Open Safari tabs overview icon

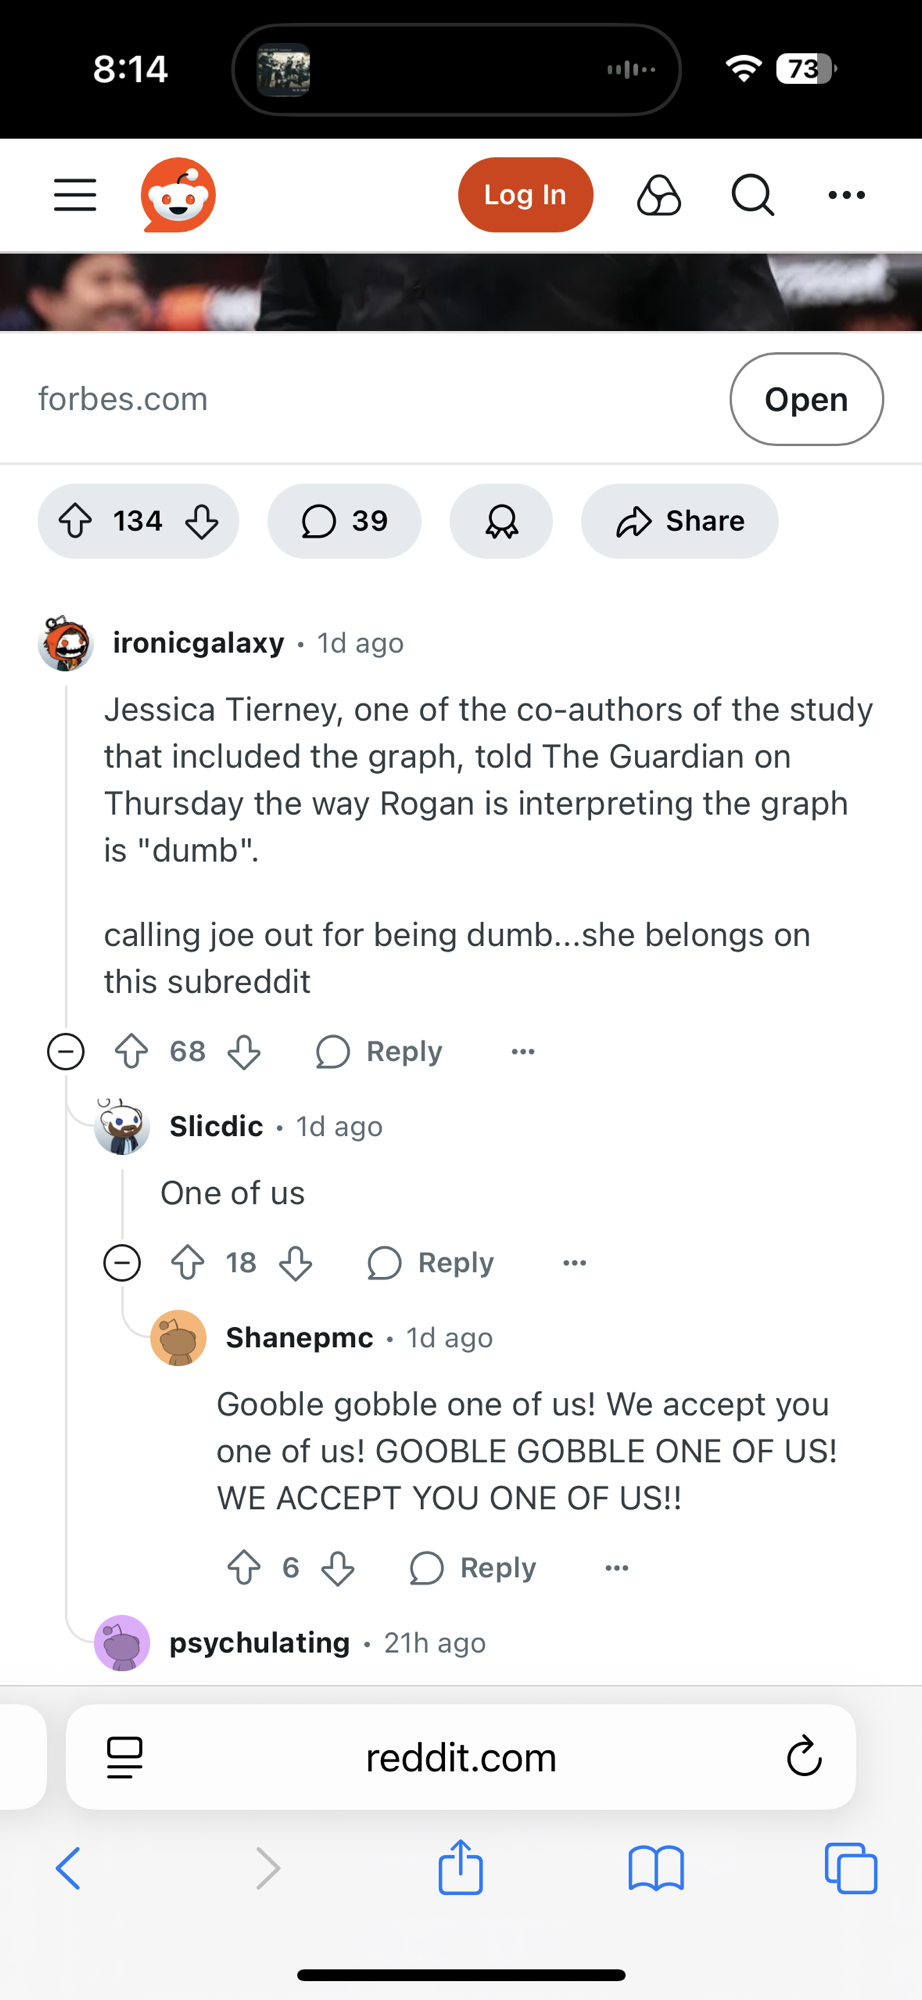coord(850,1868)
